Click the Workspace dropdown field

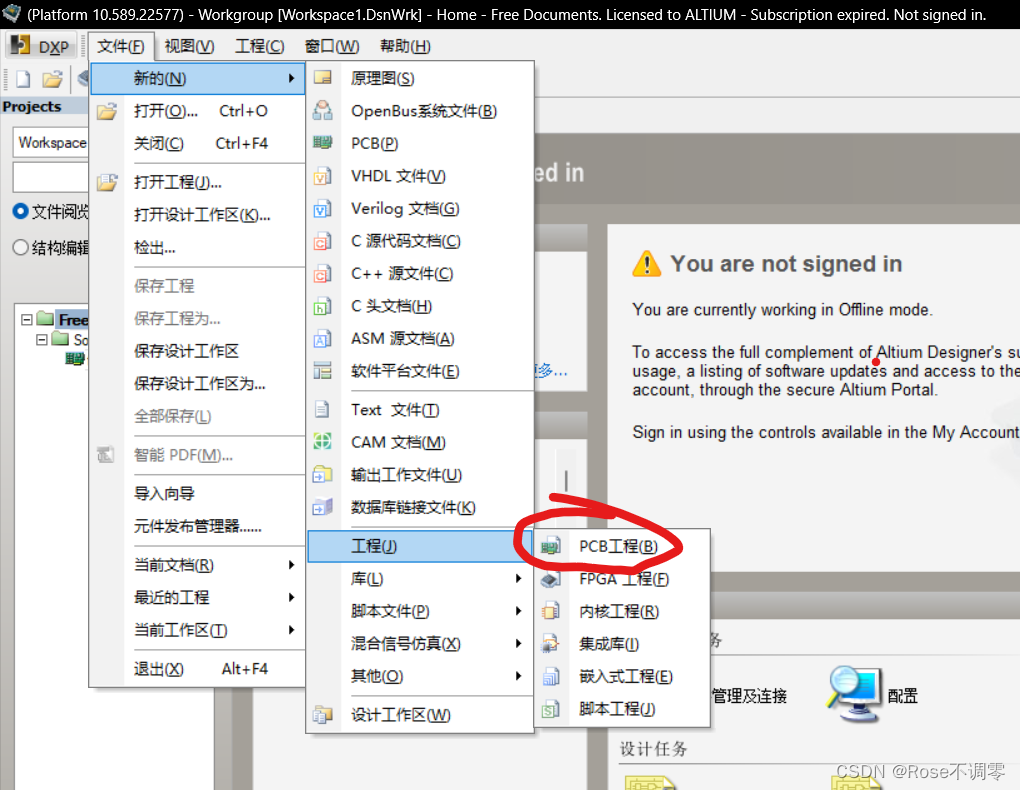click(x=51, y=143)
